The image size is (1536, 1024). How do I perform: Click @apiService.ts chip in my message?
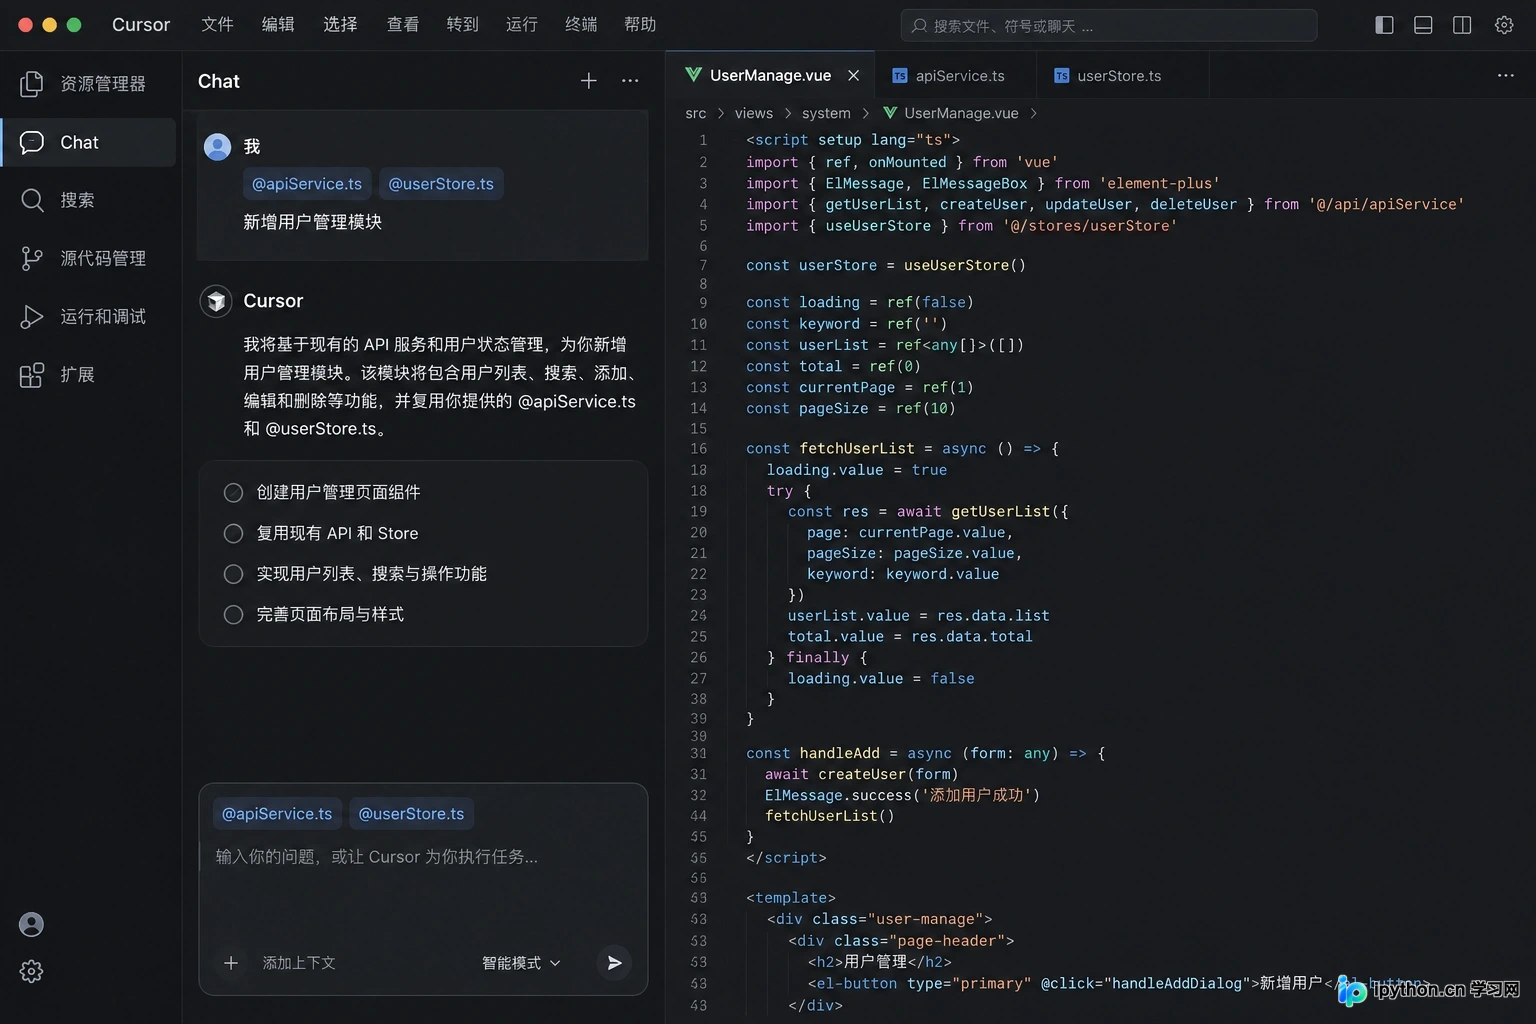pyautogui.click(x=307, y=184)
